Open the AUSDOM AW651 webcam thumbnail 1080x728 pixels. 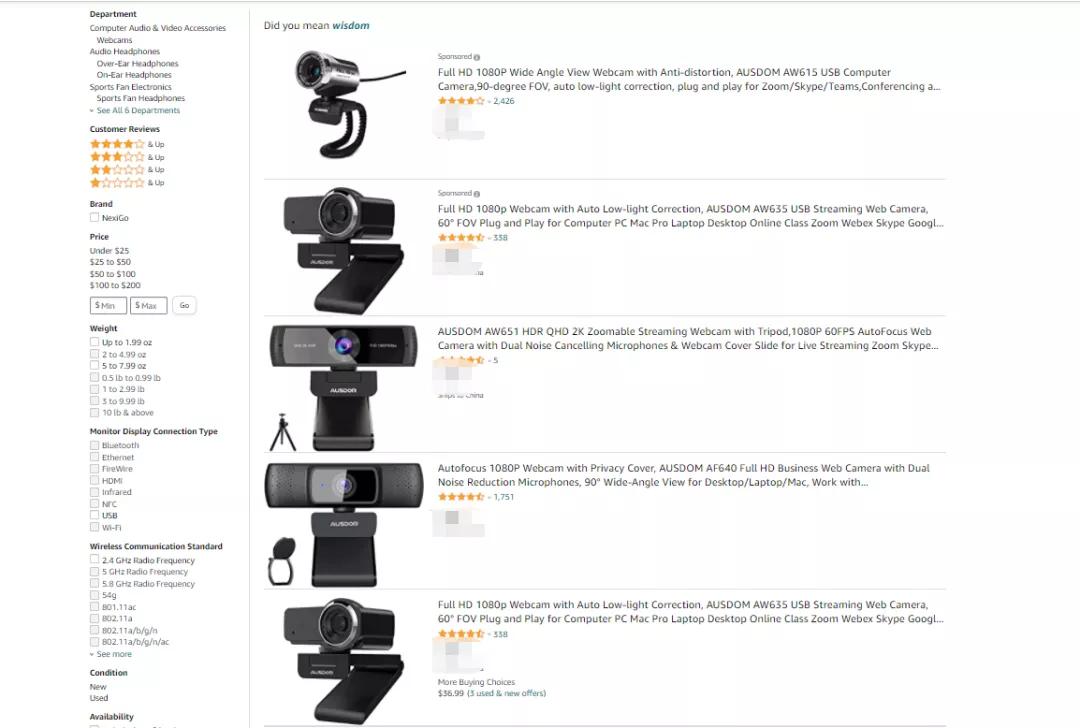pos(343,387)
